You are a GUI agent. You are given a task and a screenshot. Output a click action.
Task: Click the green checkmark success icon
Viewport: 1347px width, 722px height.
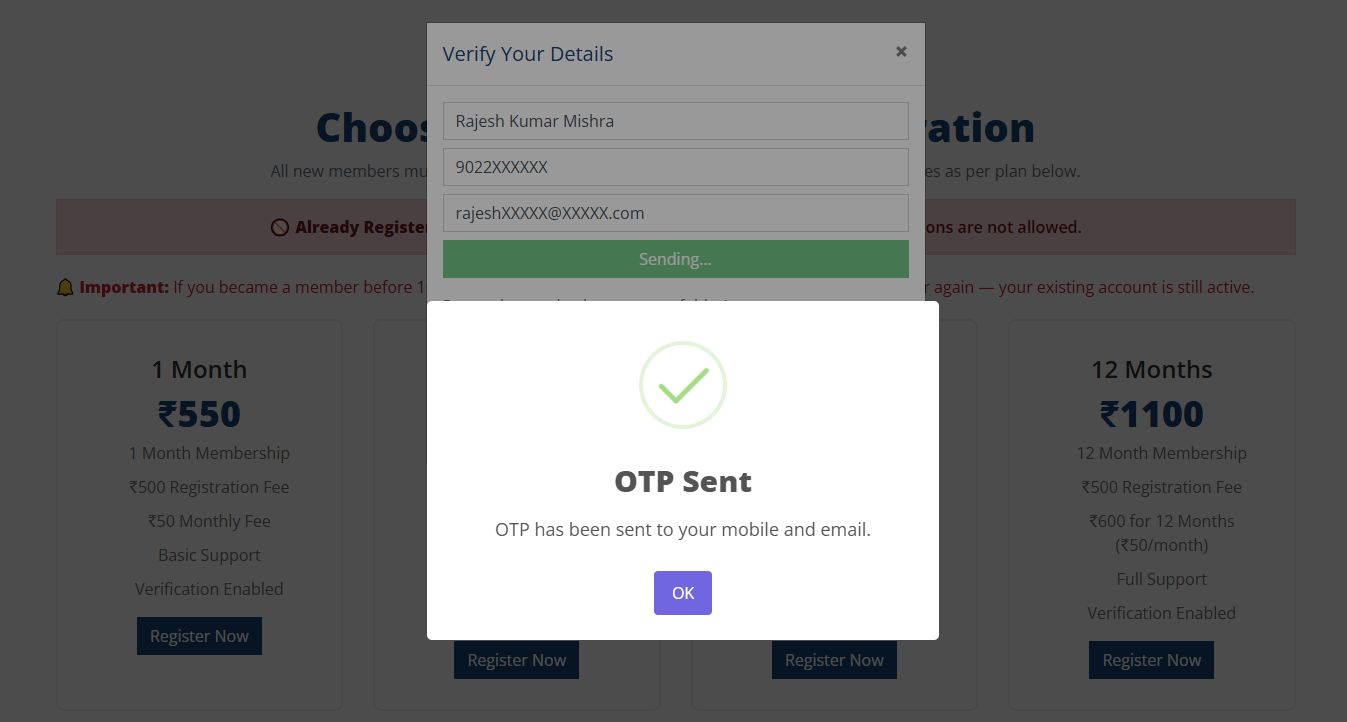click(683, 385)
